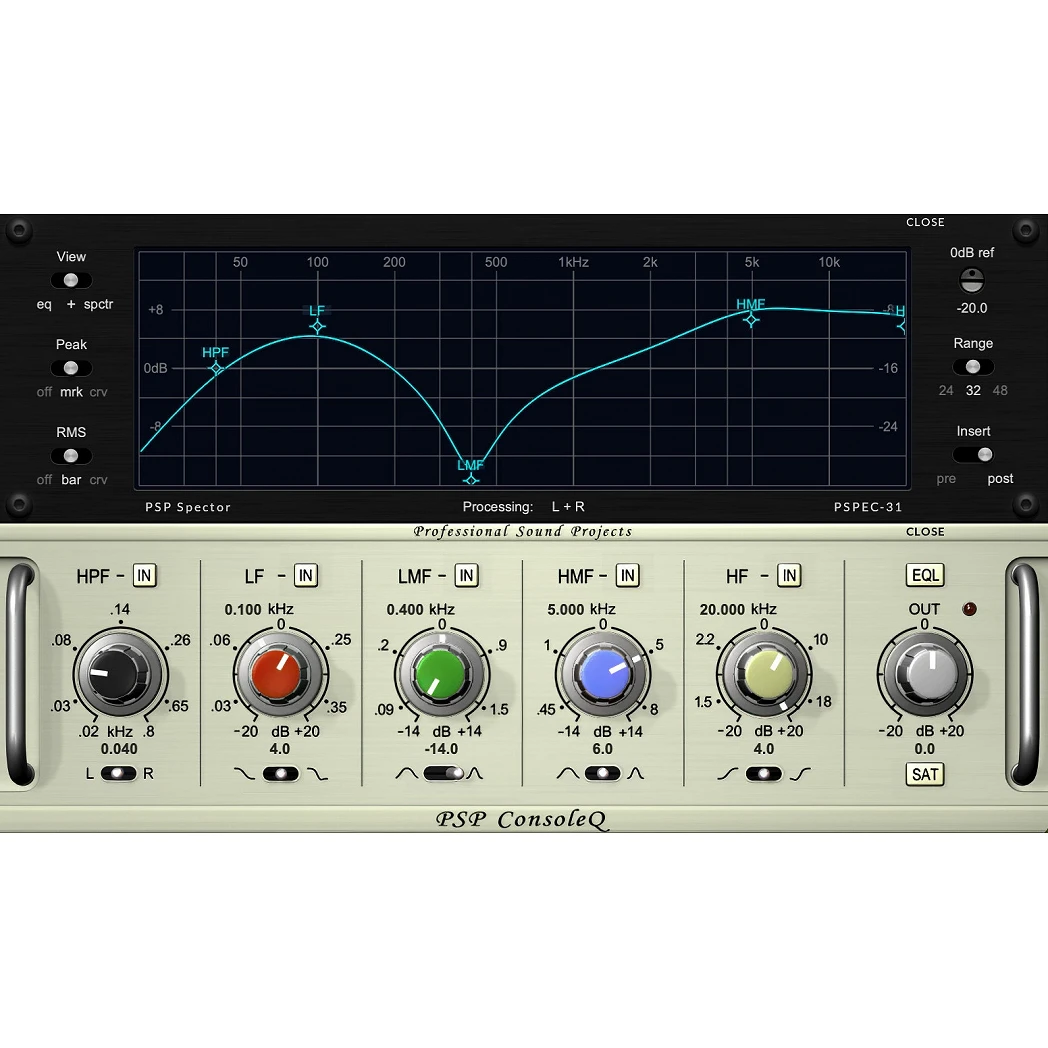Click the EQL button

(924, 575)
